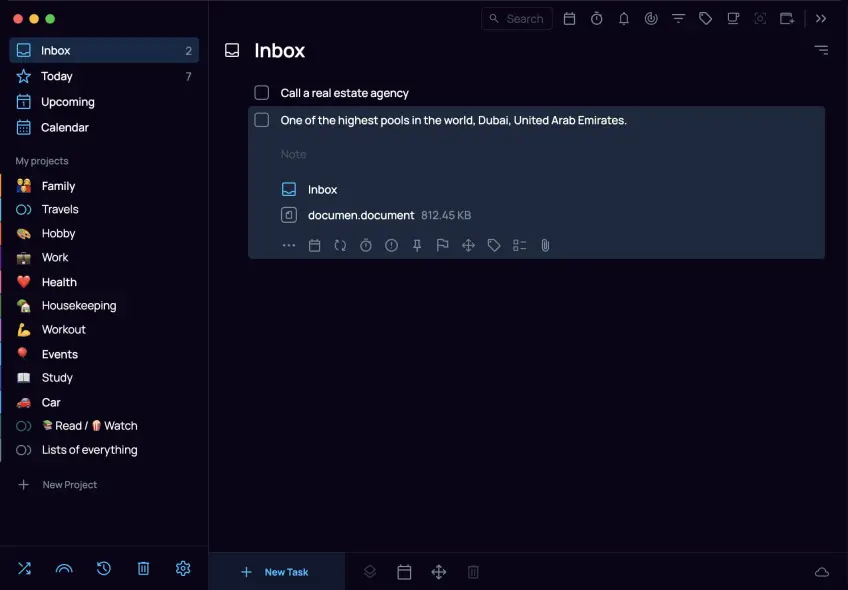848x590 pixels.
Task: Click the tag icon in the top toolbar
Action: click(x=706, y=19)
